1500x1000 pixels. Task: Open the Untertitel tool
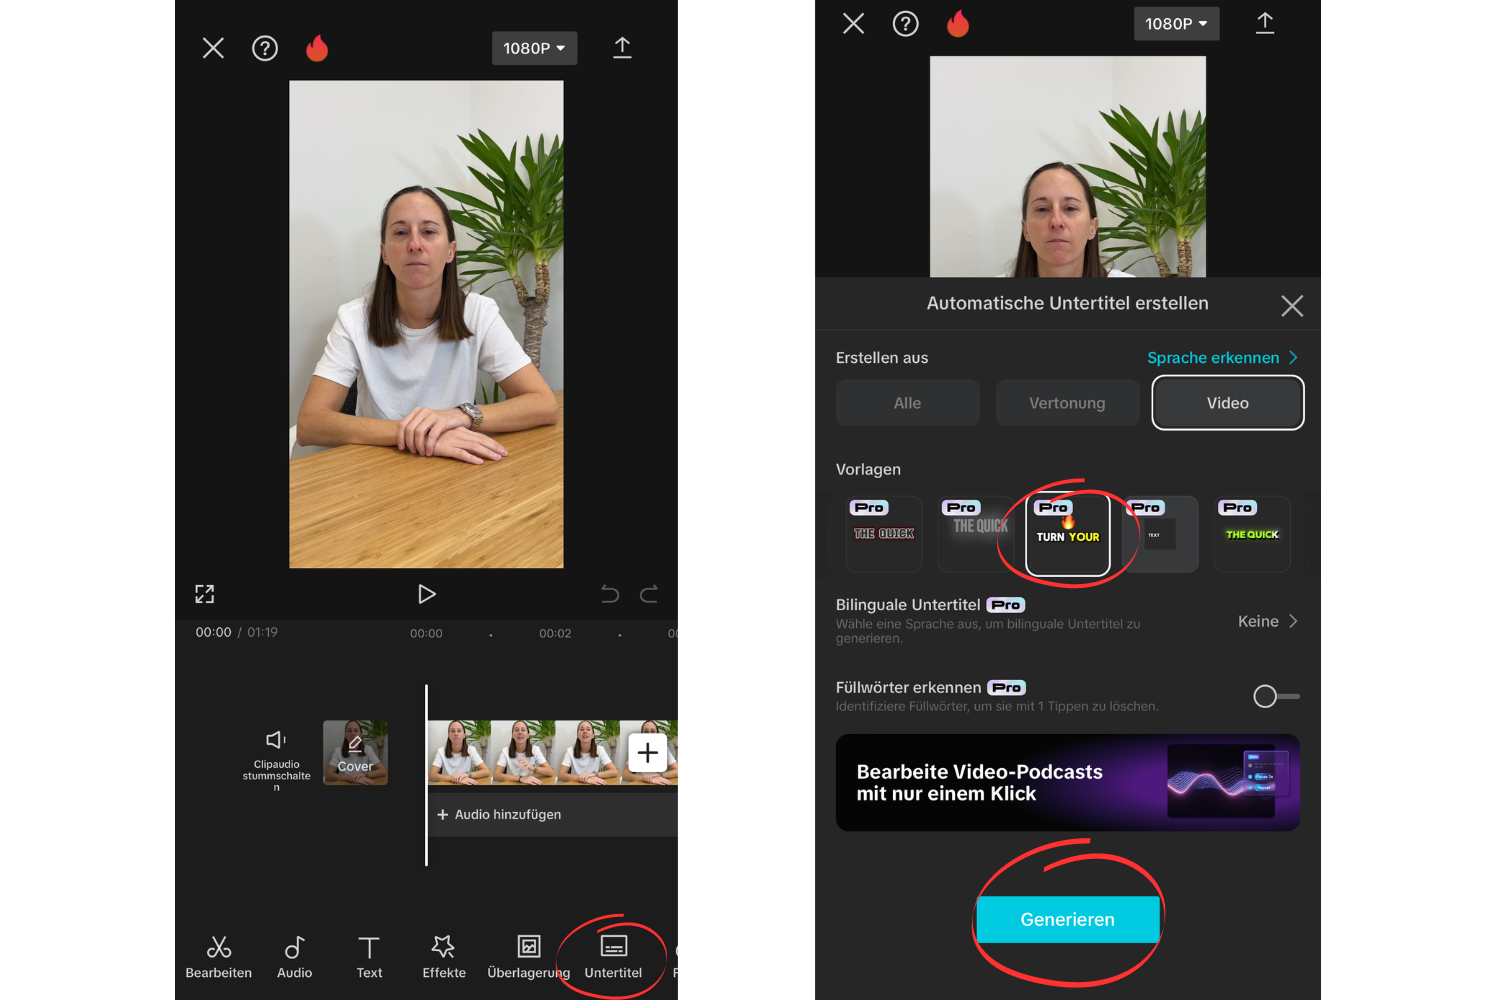click(613, 957)
